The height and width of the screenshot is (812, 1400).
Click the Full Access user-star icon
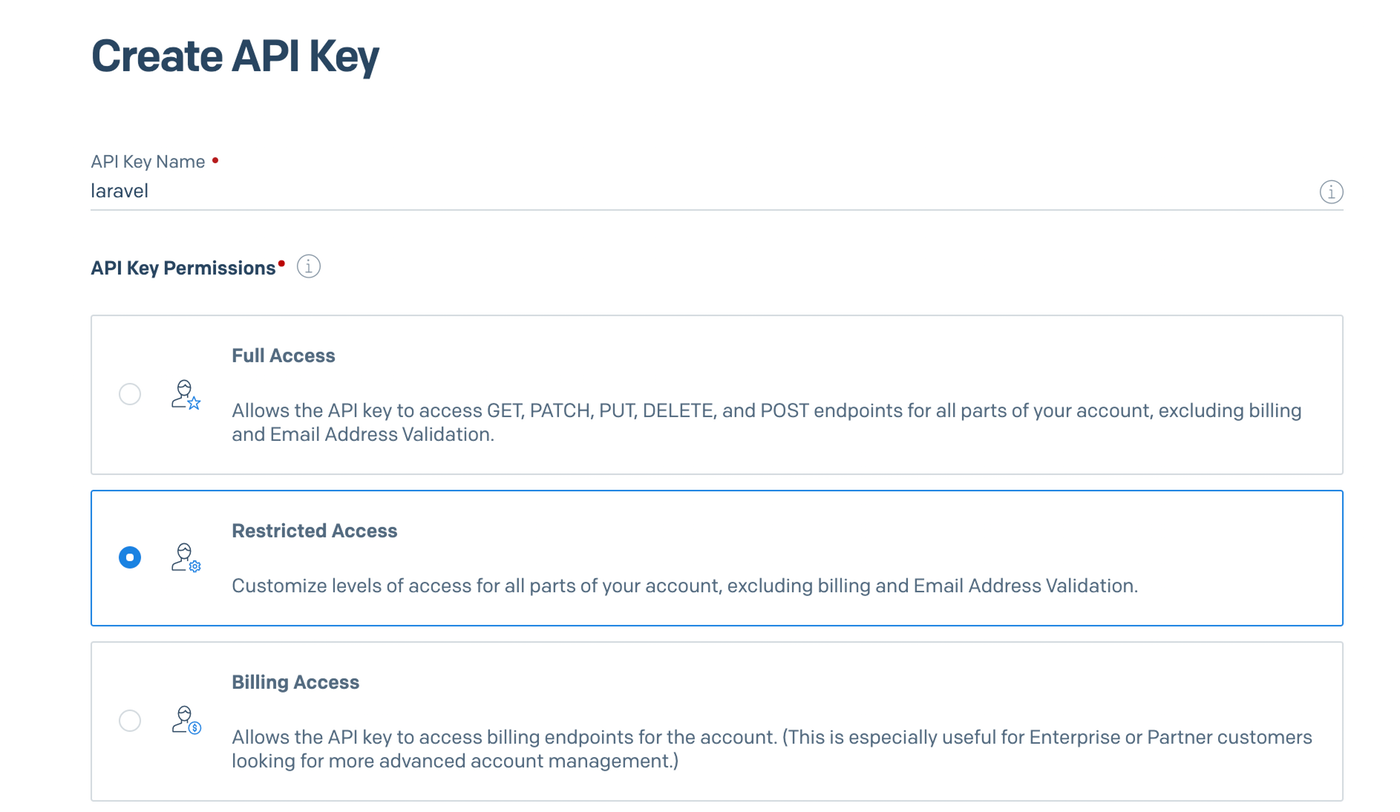coord(185,394)
